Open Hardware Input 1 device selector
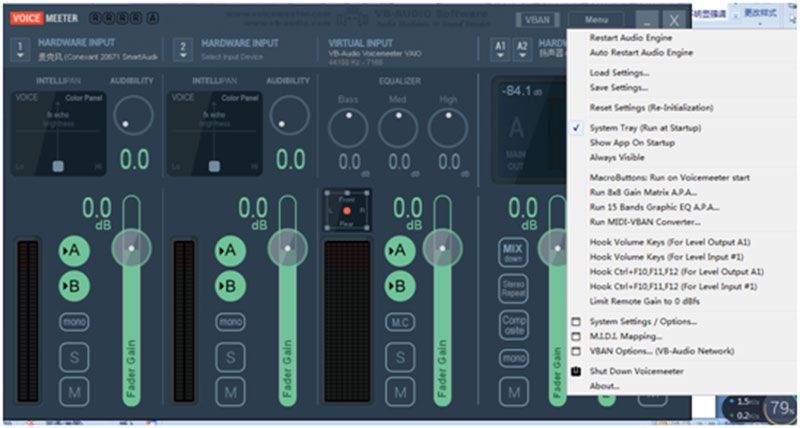Image resolution: width=800 pixels, height=428 pixels. tap(20, 49)
